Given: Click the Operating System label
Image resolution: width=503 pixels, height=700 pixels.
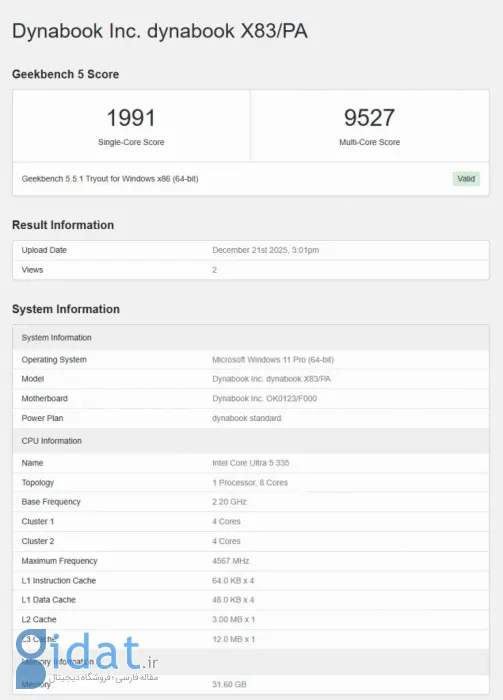Looking at the screenshot, I should tap(54, 359).
